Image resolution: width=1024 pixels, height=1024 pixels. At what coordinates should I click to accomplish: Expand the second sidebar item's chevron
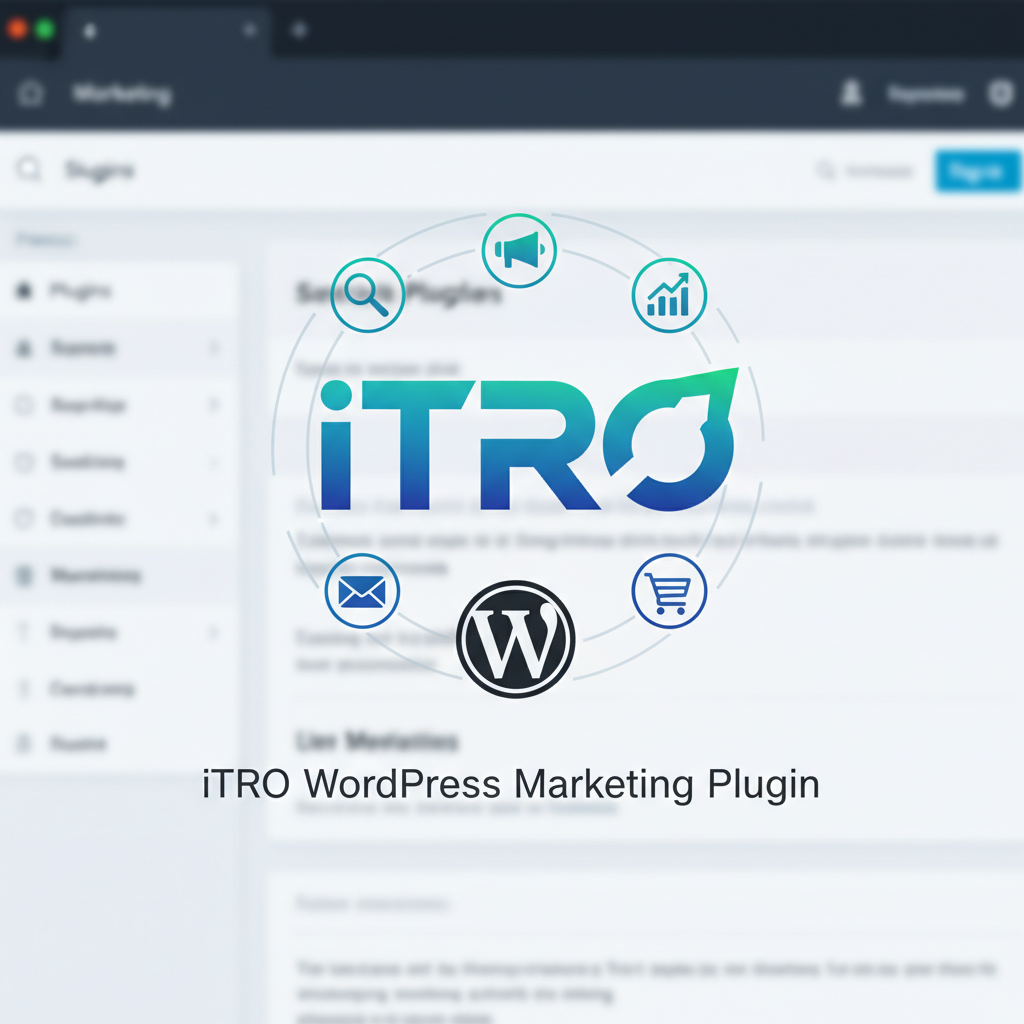214,347
